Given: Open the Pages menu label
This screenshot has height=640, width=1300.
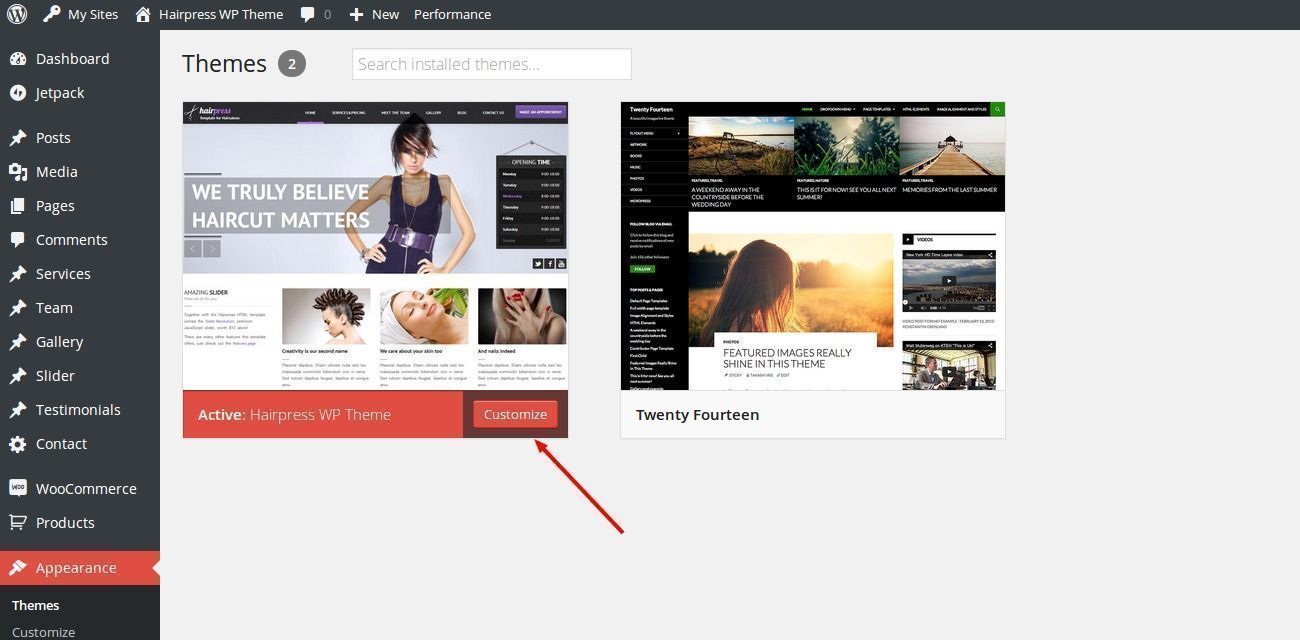Looking at the screenshot, I should click(55, 206).
